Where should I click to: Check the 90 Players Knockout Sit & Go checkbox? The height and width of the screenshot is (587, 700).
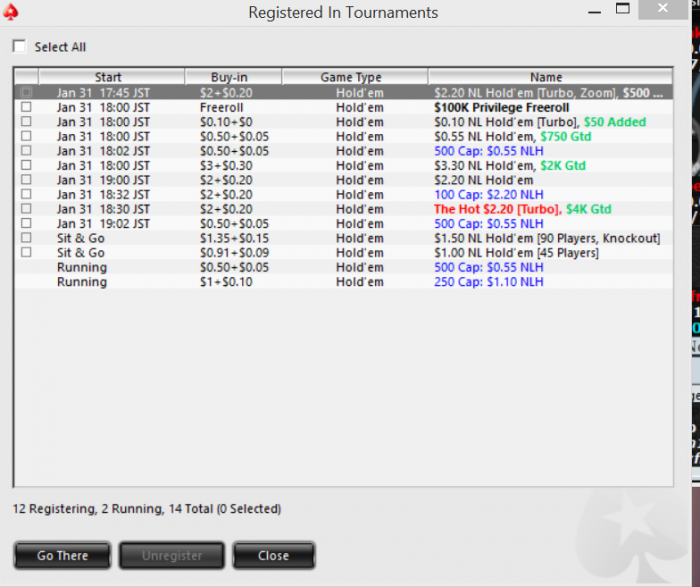point(26,237)
